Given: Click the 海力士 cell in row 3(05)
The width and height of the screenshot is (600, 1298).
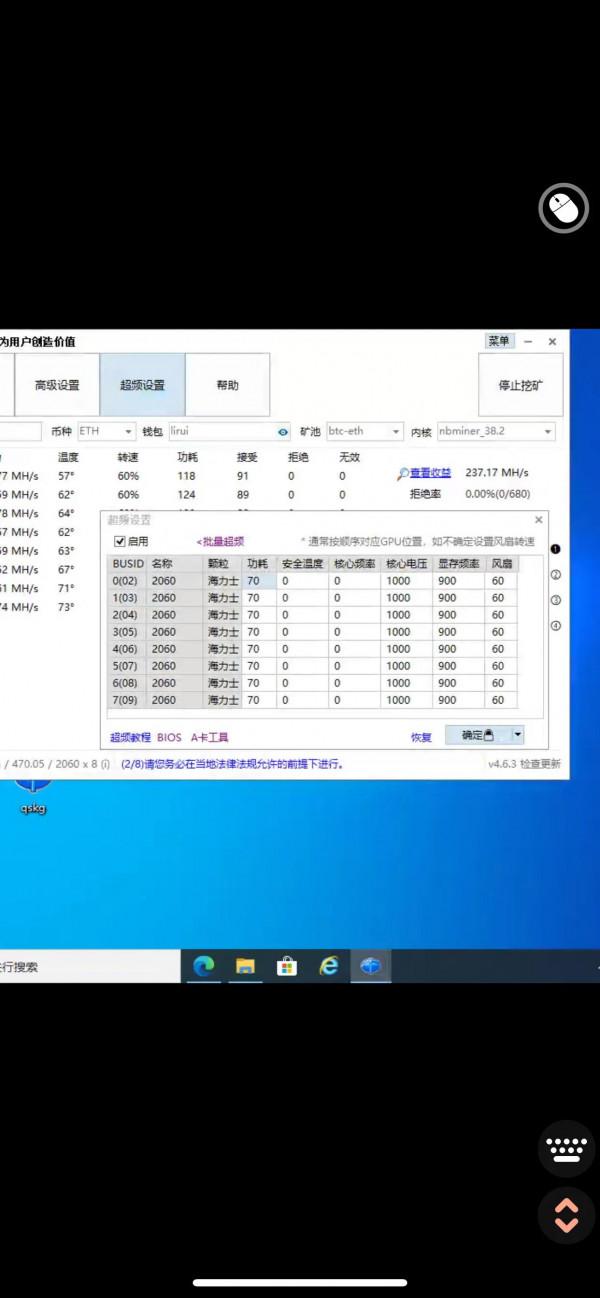Looking at the screenshot, I should pyautogui.click(x=223, y=632).
